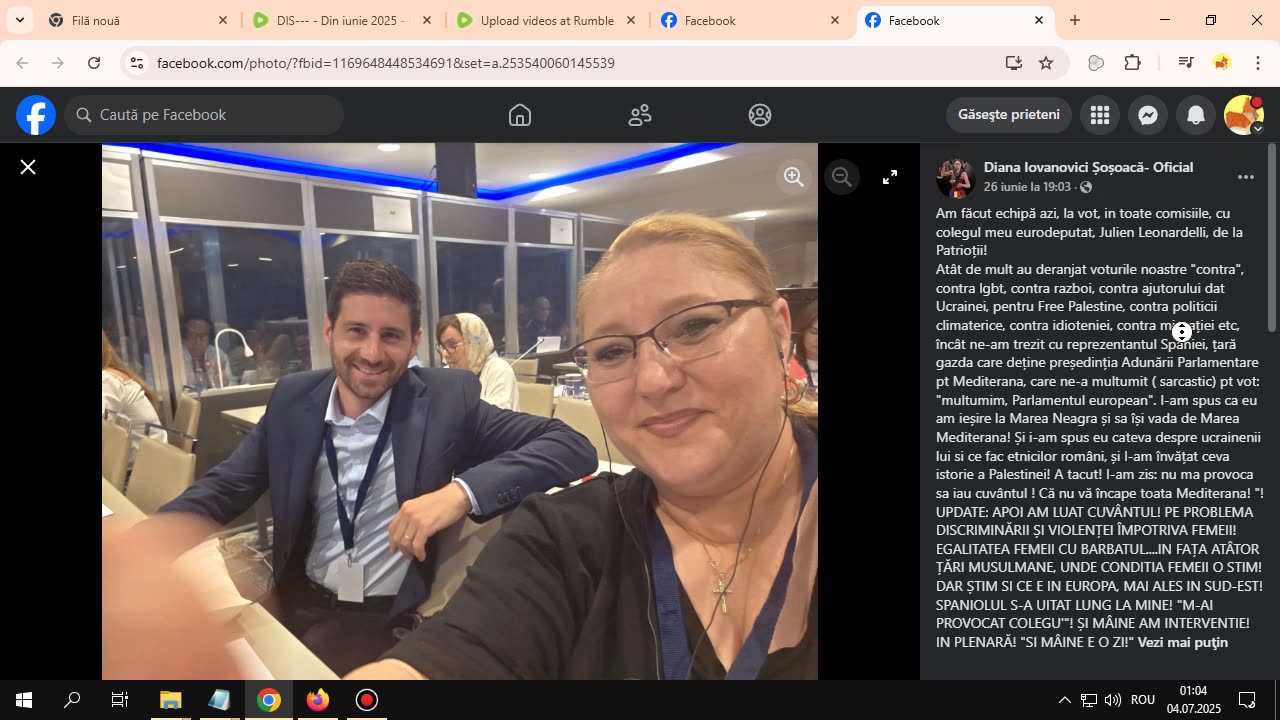1280x720 pixels.
Task: Open Diana Iovanovici Șoșoacă- Oficial page link
Action: click(x=1088, y=167)
